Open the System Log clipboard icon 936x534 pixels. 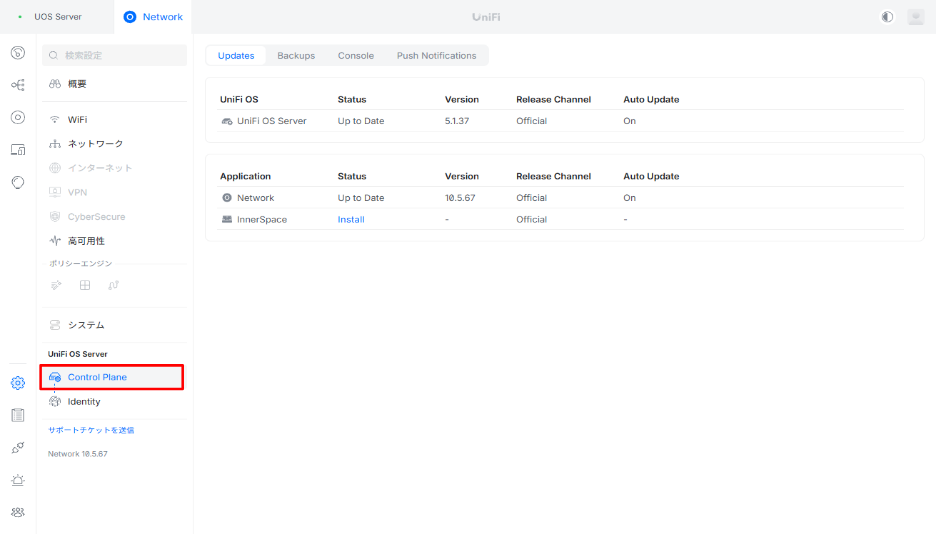(x=18, y=415)
